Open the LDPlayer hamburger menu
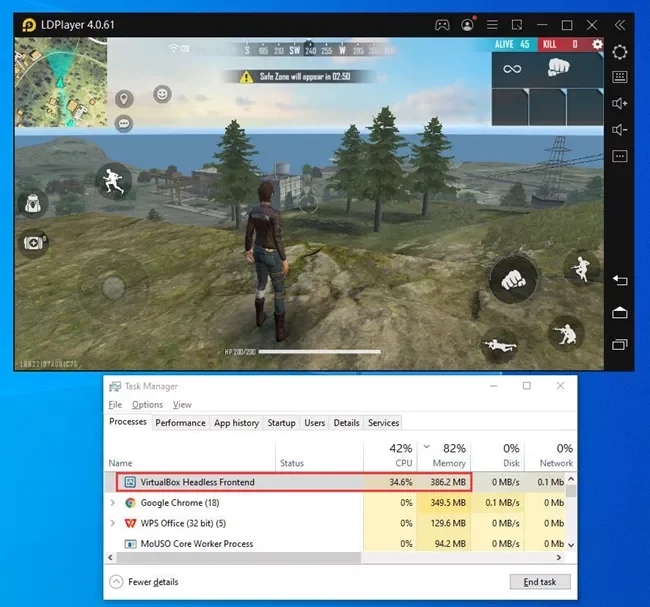Screen dimensions: 650x607 (492, 25)
